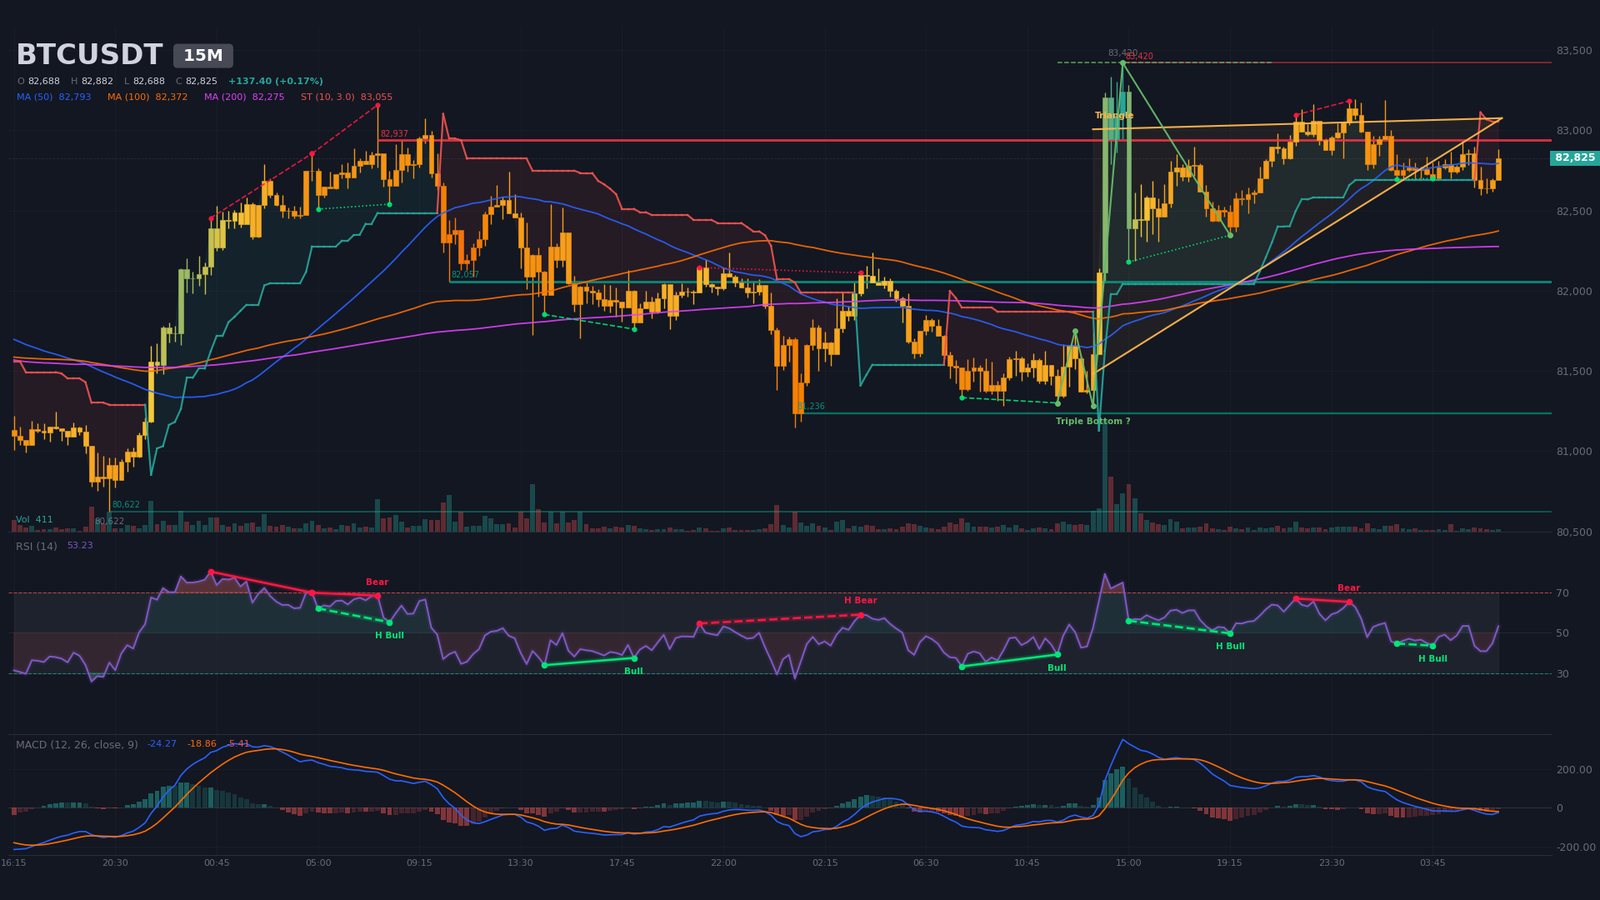Viewport: 1600px width, 900px height.
Task: Click the 82,825 current price tag
Action: tap(1575, 158)
